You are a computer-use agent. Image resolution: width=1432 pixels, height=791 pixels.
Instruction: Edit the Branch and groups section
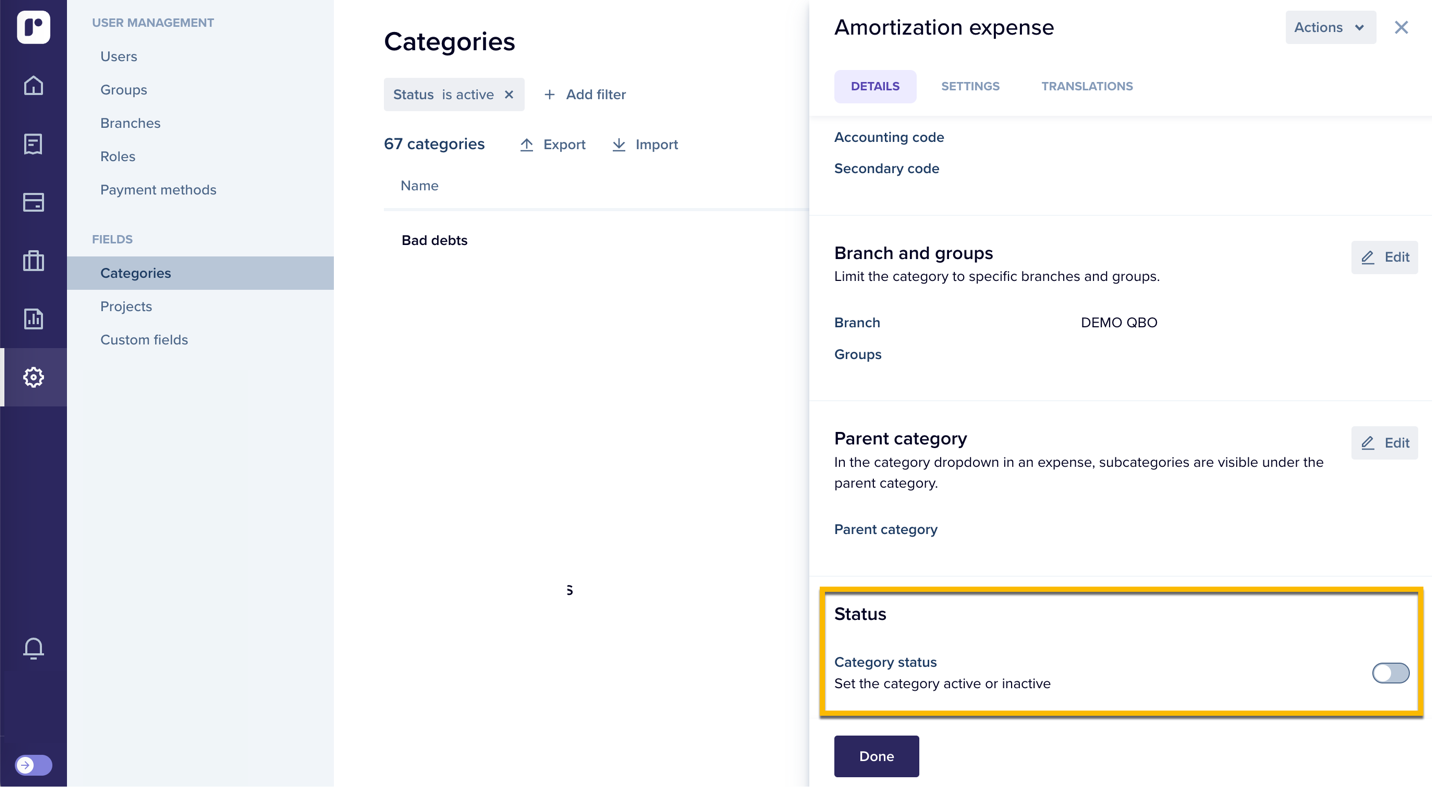(x=1384, y=257)
